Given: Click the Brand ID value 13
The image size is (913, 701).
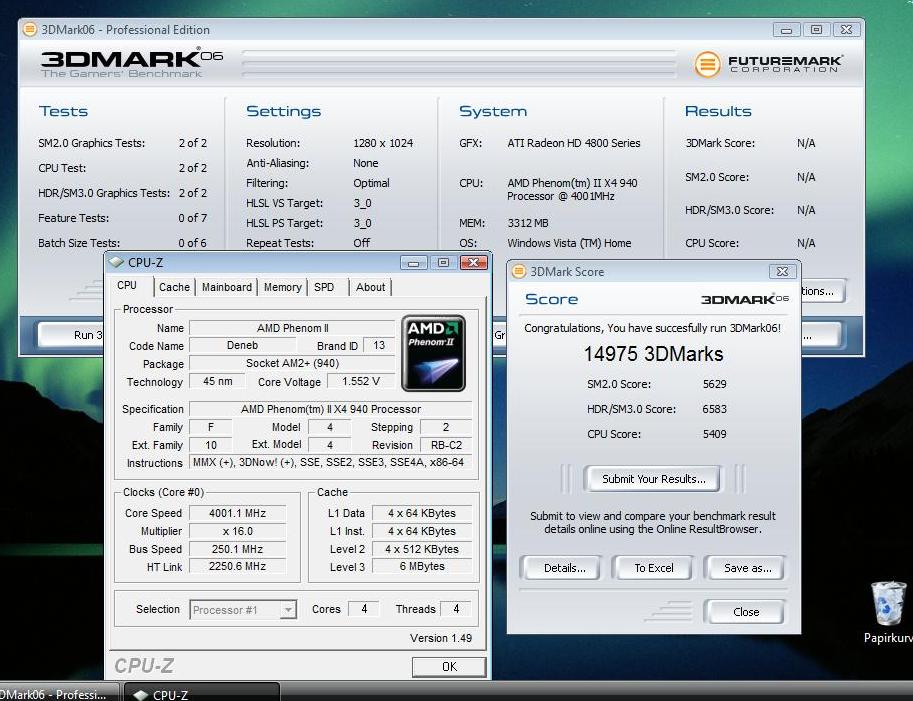Looking at the screenshot, I should 379,345.
